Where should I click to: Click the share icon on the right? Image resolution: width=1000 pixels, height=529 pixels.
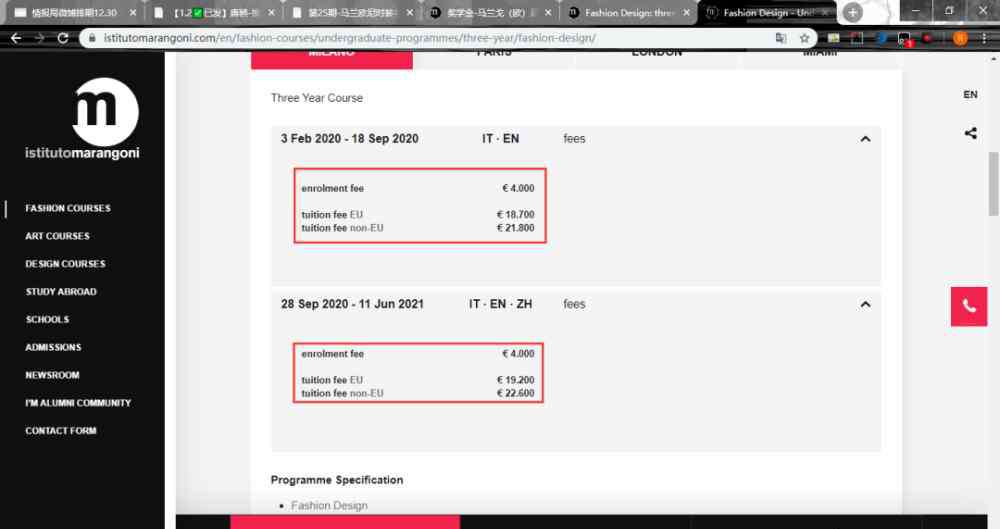click(x=970, y=133)
